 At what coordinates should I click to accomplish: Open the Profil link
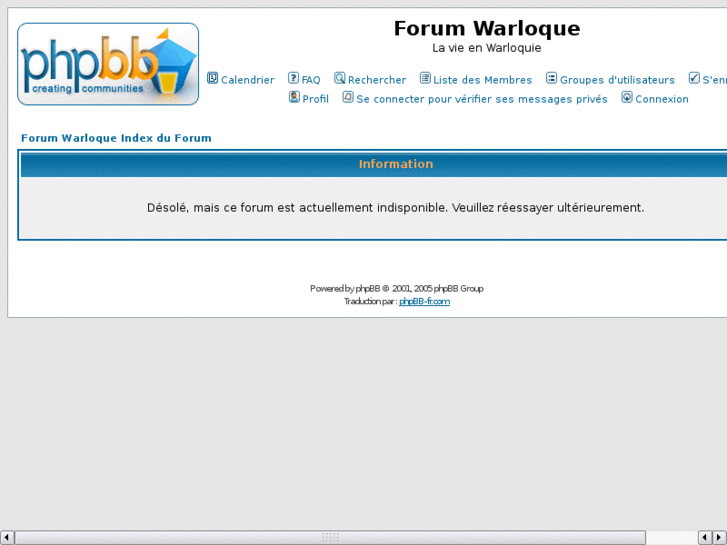pos(315,99)
